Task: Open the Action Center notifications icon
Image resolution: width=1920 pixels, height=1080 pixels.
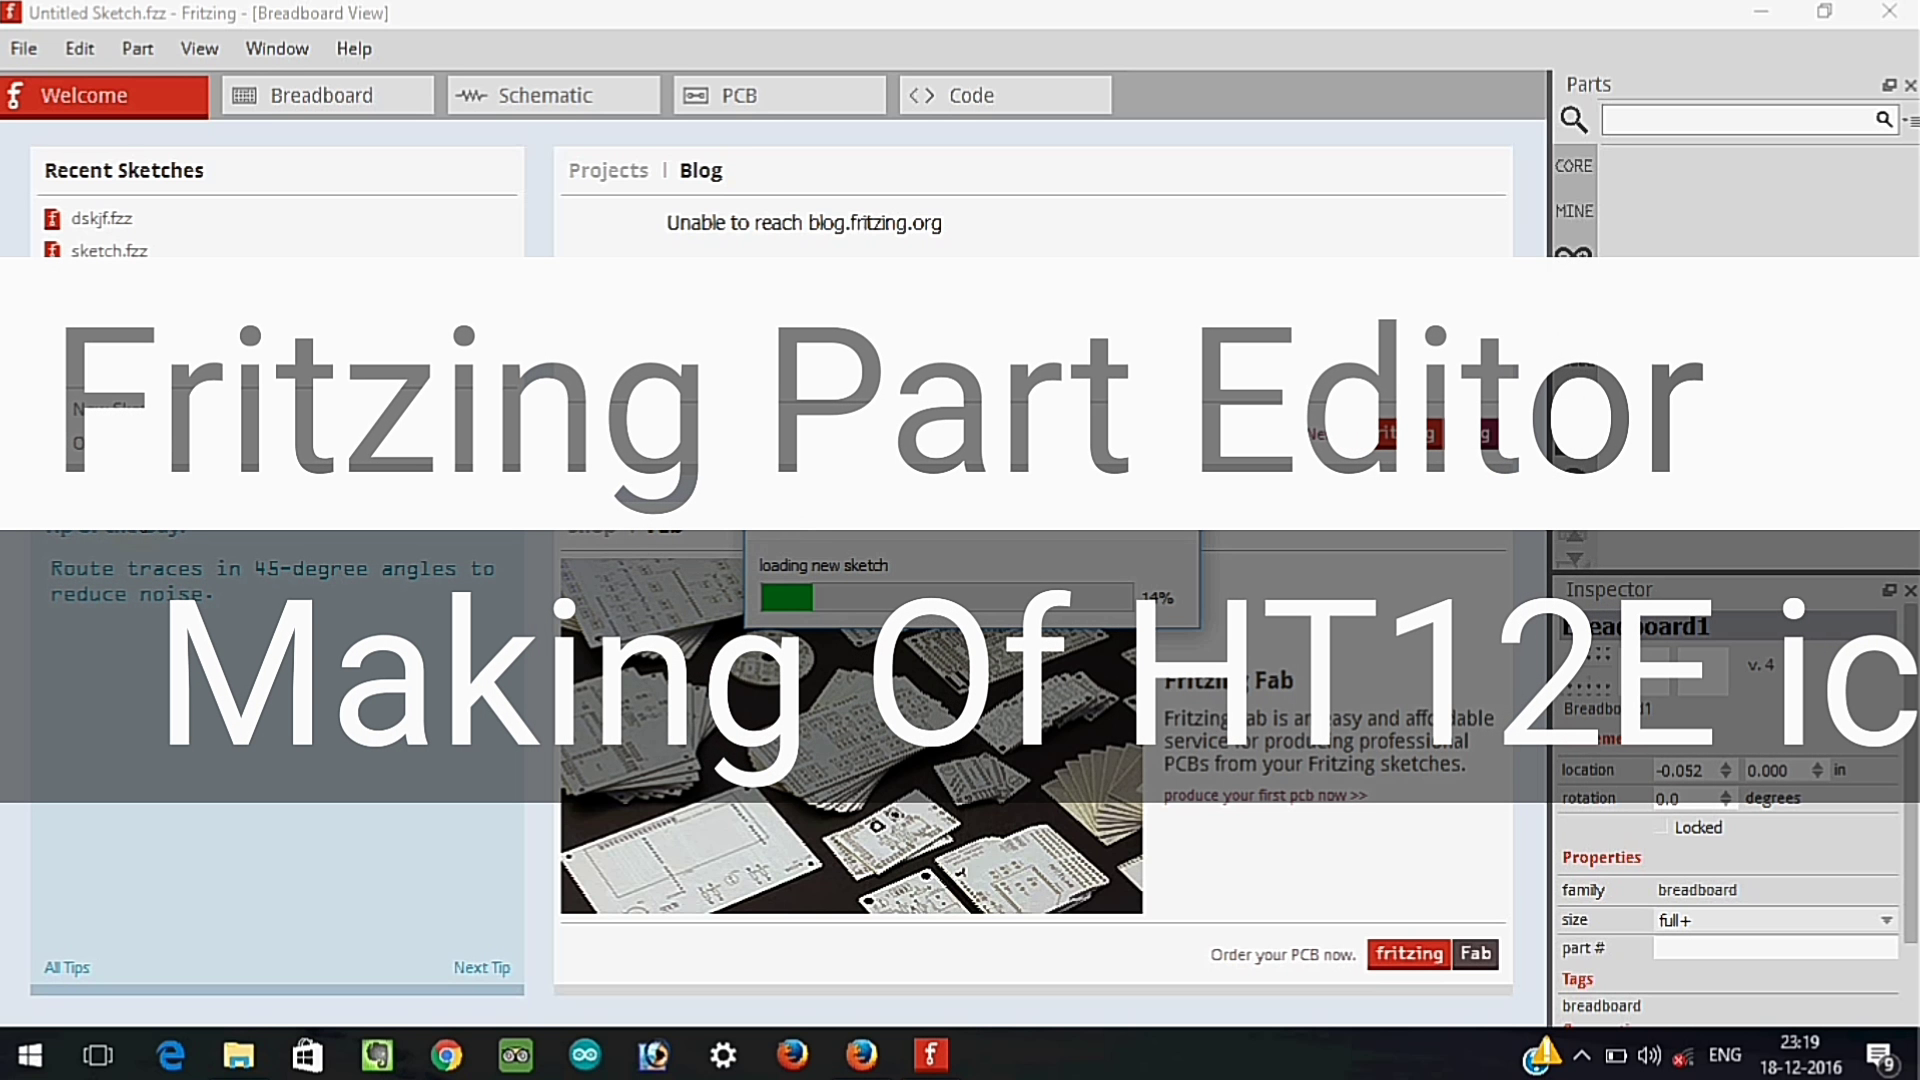Action: click(x=1881, y=1056)
